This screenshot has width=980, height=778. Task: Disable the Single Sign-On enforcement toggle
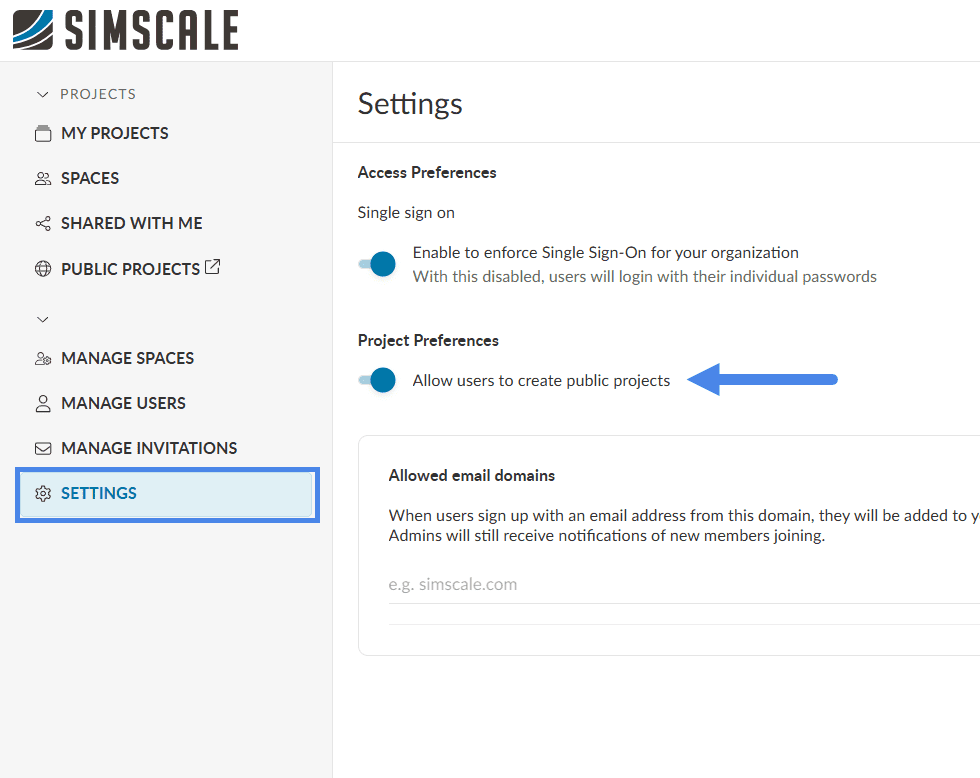point(379,264)
